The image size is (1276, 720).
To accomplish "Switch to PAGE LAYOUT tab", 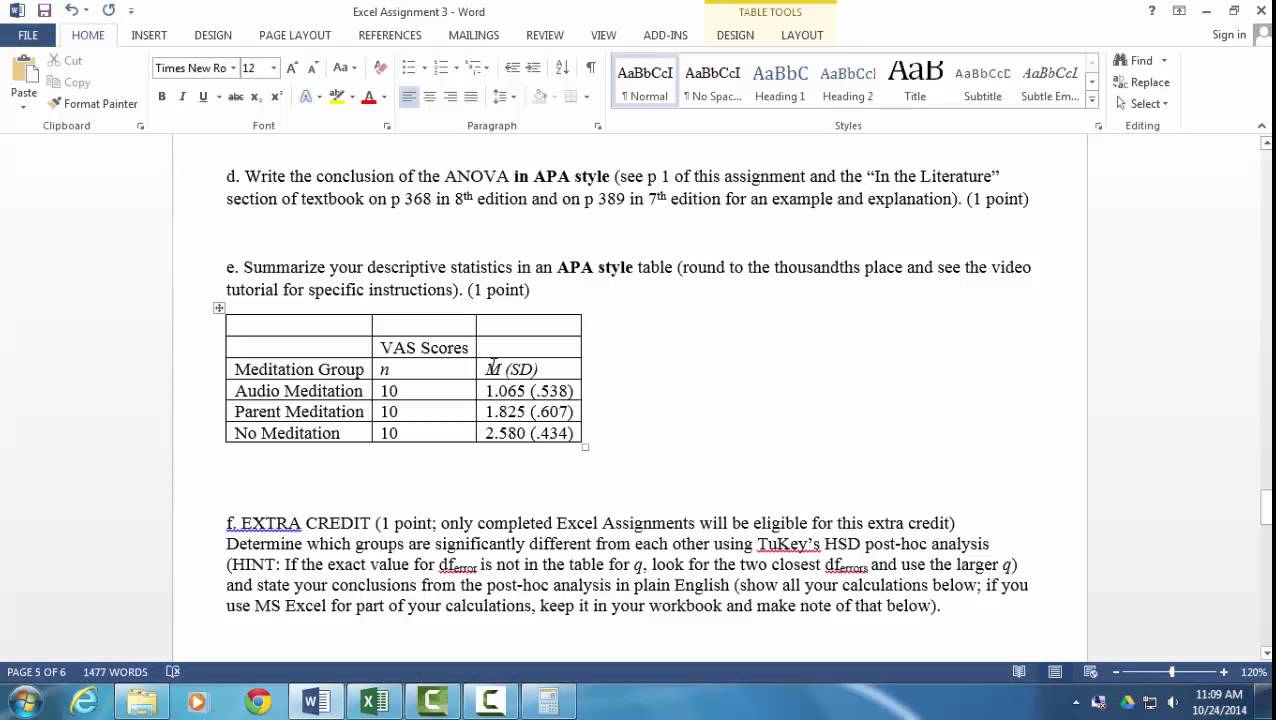I will coord(295,35).
